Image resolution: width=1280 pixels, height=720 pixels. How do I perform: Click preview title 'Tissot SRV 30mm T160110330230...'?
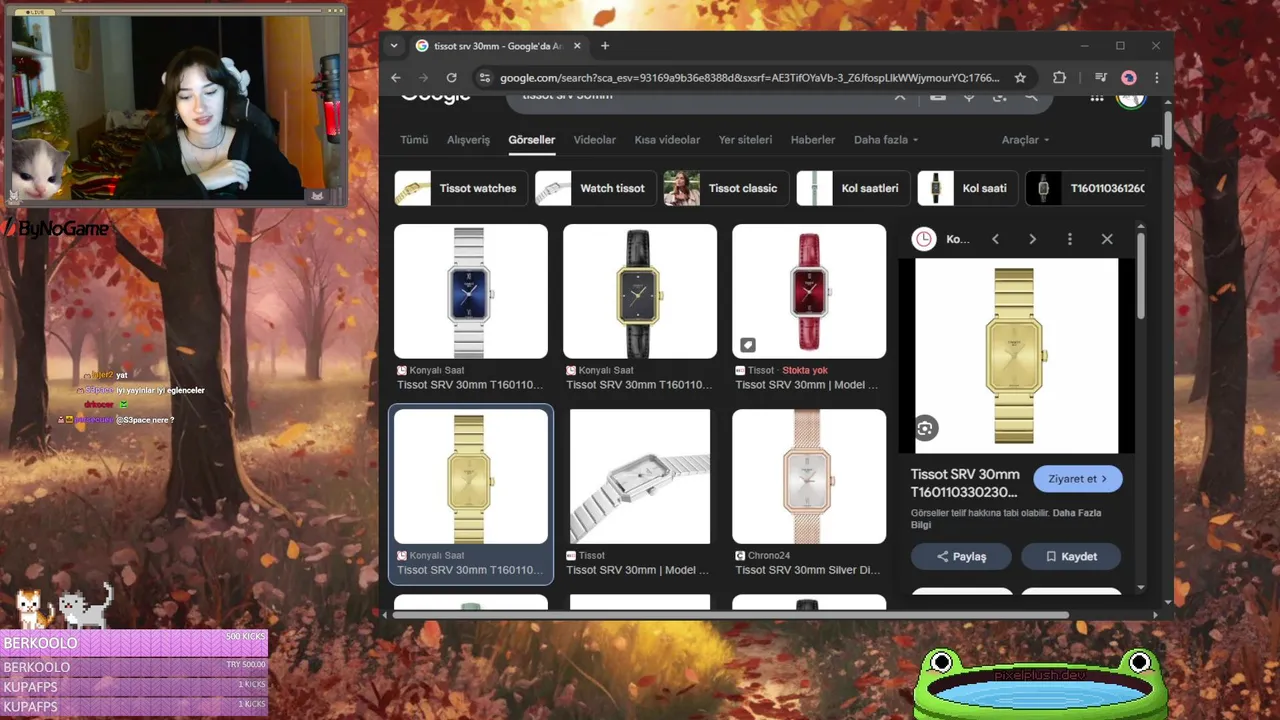click(x=965, y=483)
